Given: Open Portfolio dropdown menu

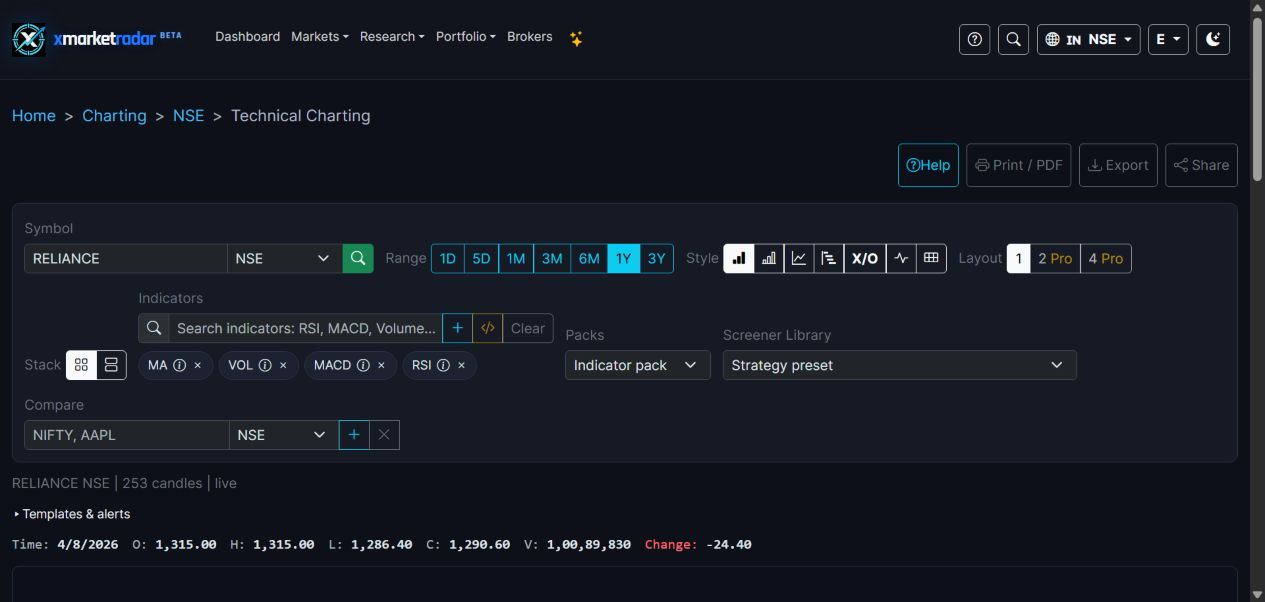Looking at the screenshot, I should pyautogui.click(x=466, y=36).
